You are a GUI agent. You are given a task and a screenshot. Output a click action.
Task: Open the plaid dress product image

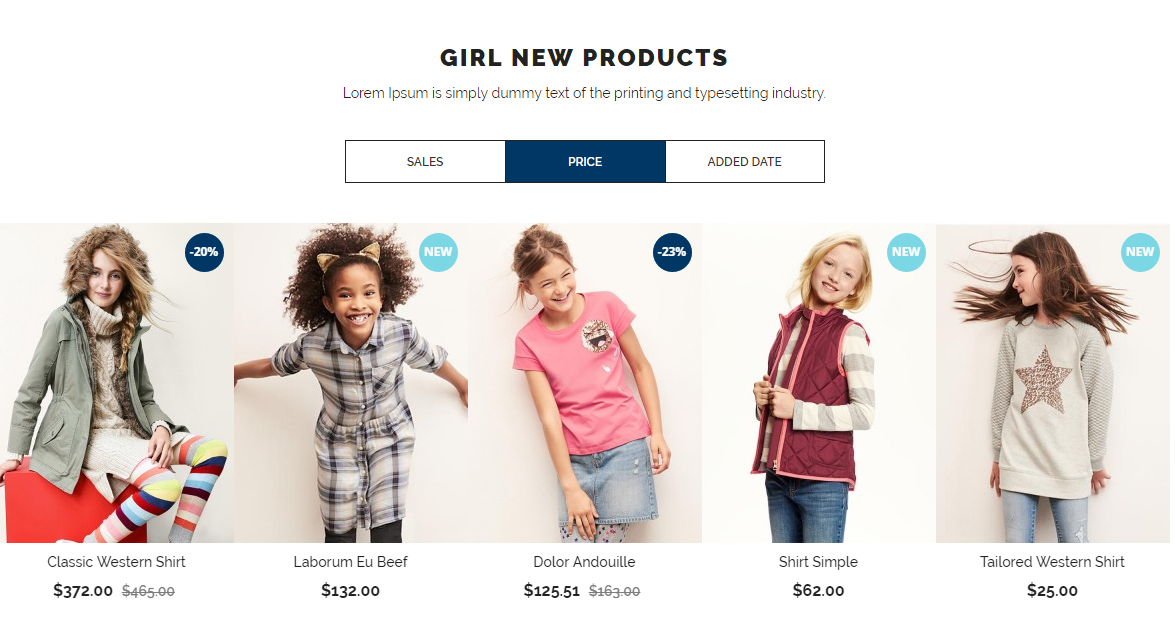click(351, 383)
